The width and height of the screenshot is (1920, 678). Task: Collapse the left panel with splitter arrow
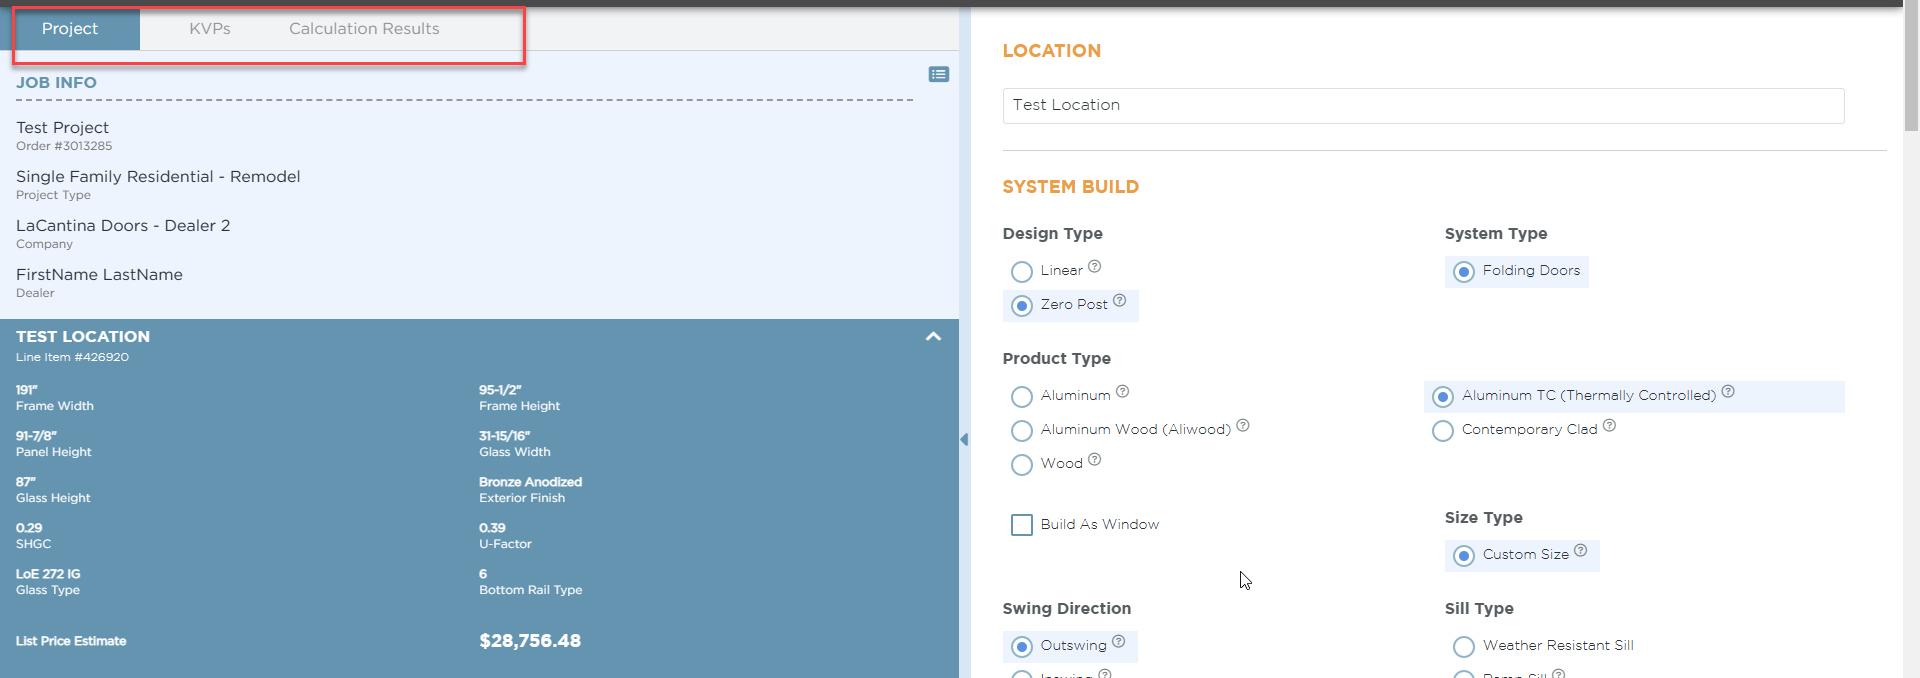coord(964,439)
